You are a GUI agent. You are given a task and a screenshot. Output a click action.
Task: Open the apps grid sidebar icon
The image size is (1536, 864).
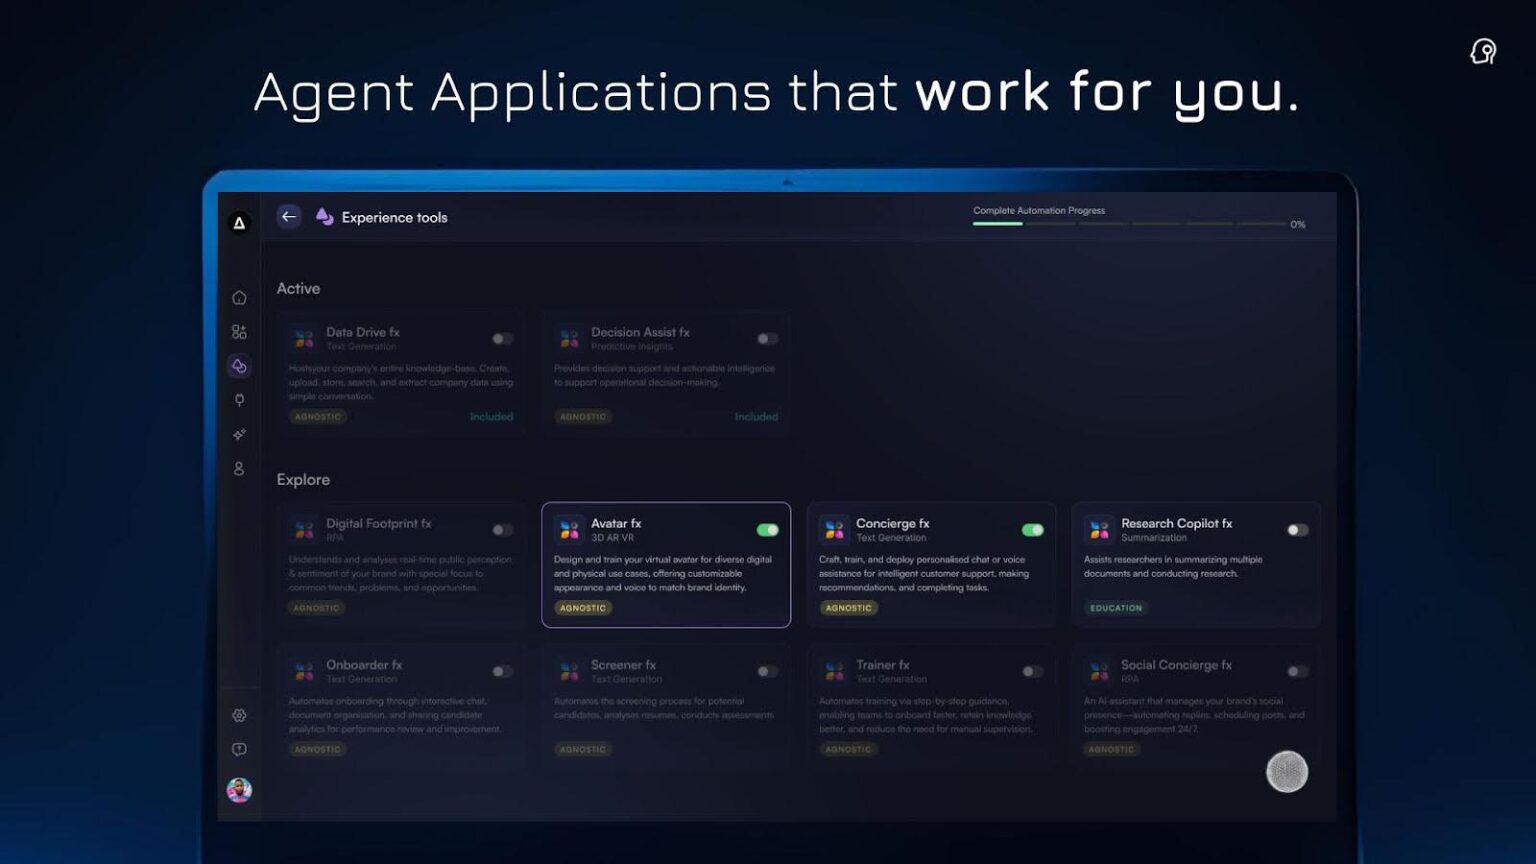[239, 332]
